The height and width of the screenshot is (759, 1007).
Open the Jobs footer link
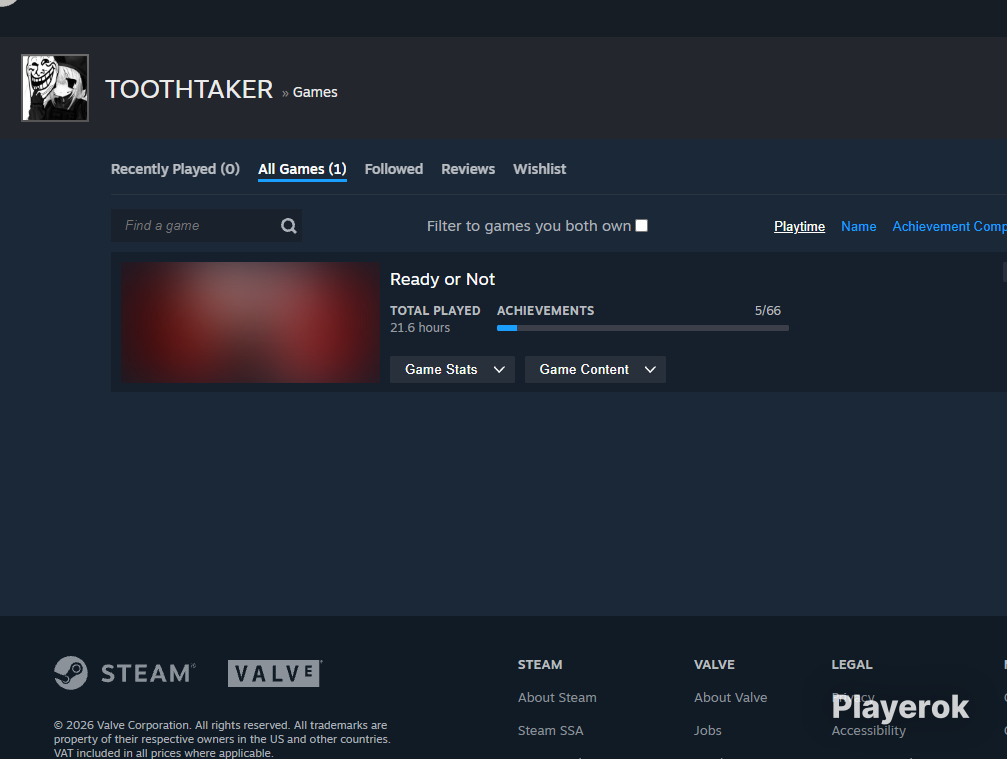click(x=707, y=730)
